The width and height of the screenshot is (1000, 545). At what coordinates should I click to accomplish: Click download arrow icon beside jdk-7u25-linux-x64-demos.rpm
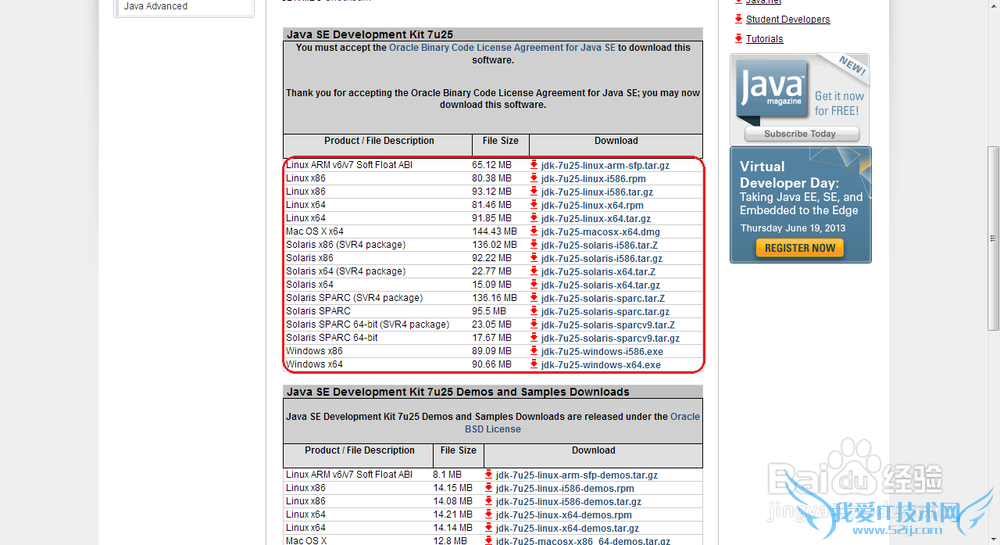tap(489, 514)
